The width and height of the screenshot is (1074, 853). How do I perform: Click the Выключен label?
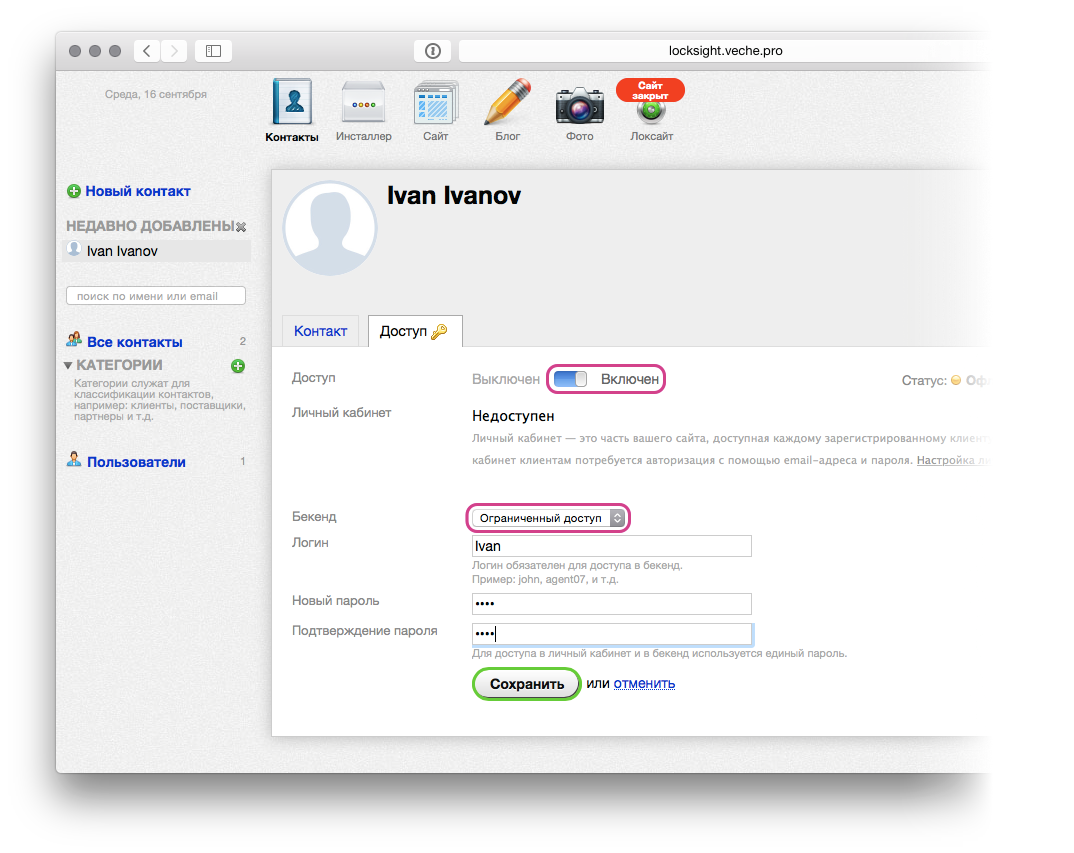pos(505,380)
